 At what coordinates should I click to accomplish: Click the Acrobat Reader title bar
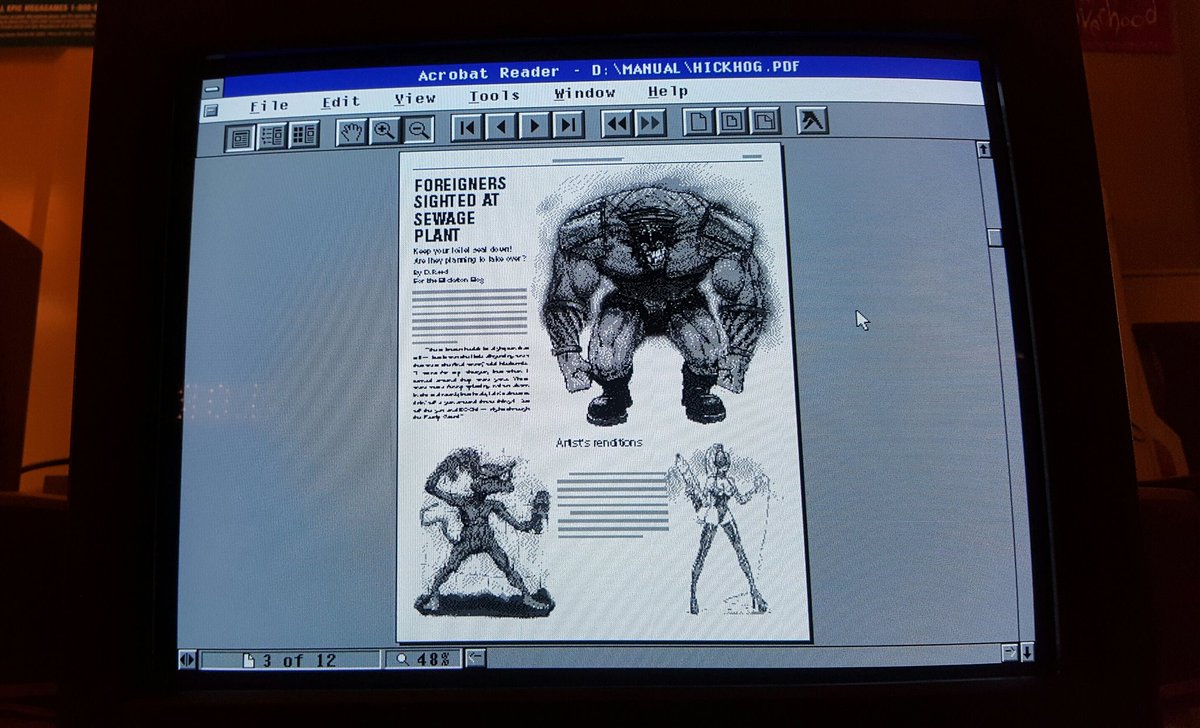tap(600, 72)
